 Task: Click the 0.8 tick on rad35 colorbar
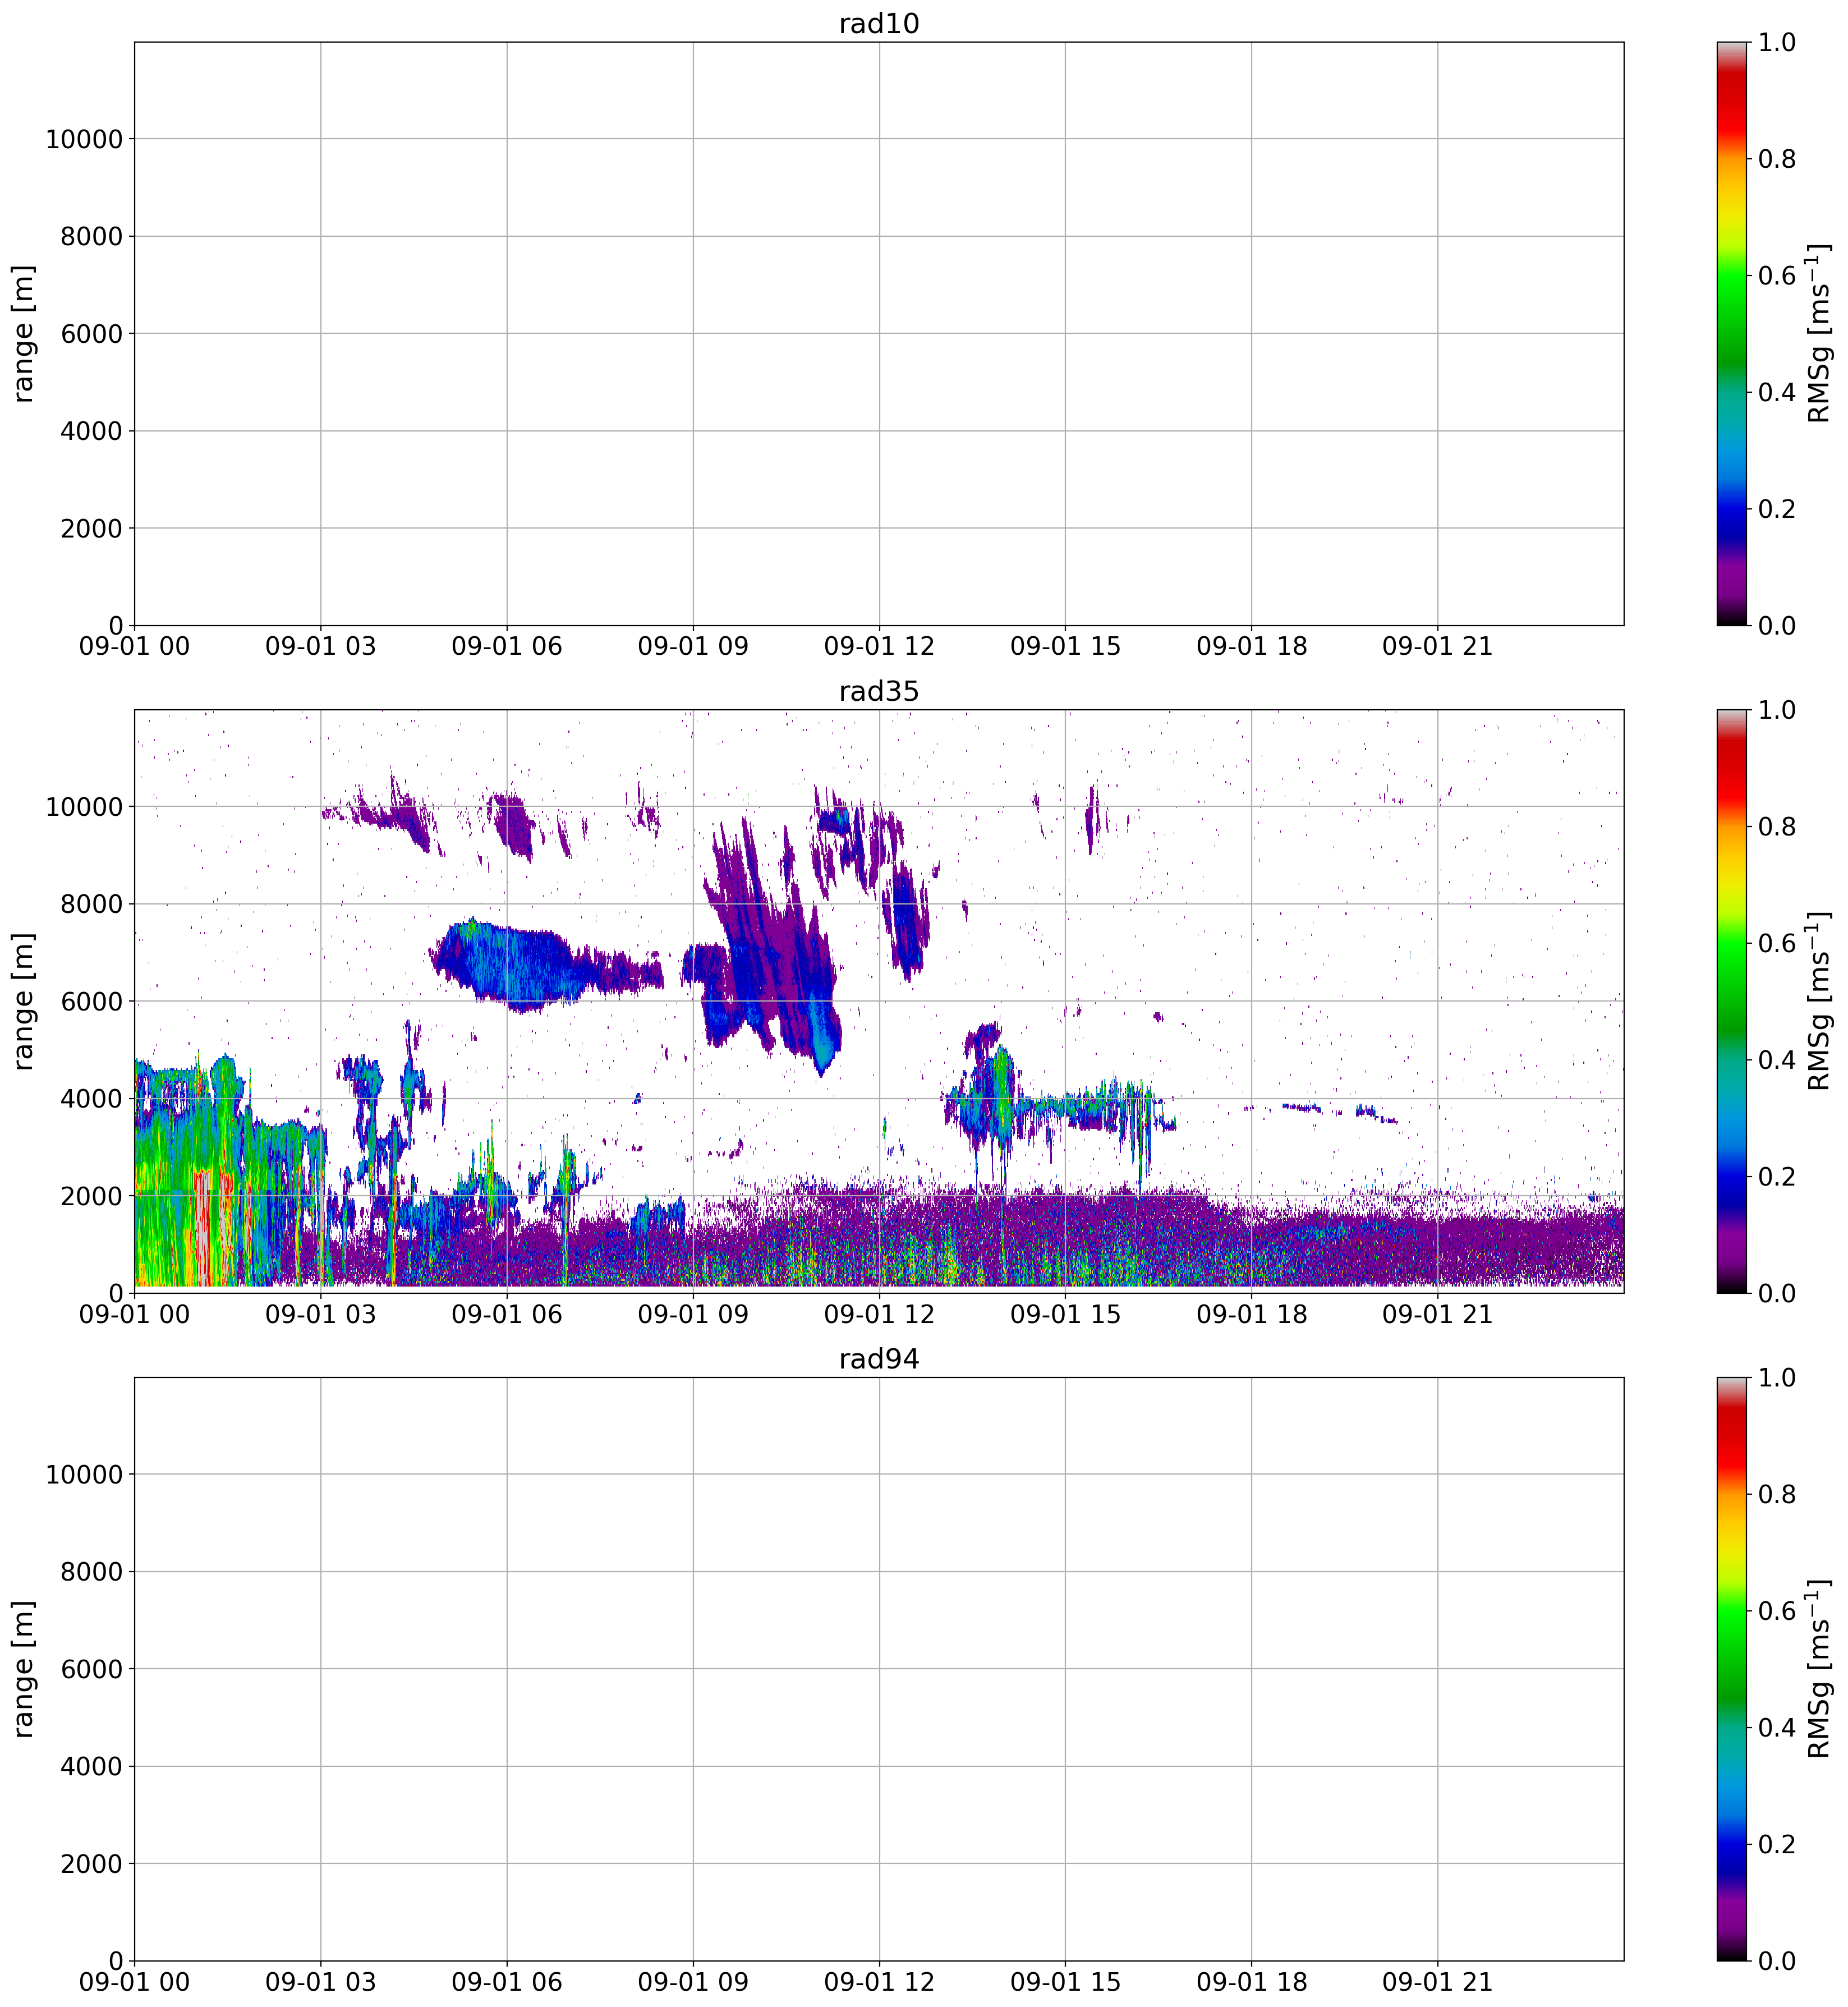pyautogui.click(x=1777, y=827)
